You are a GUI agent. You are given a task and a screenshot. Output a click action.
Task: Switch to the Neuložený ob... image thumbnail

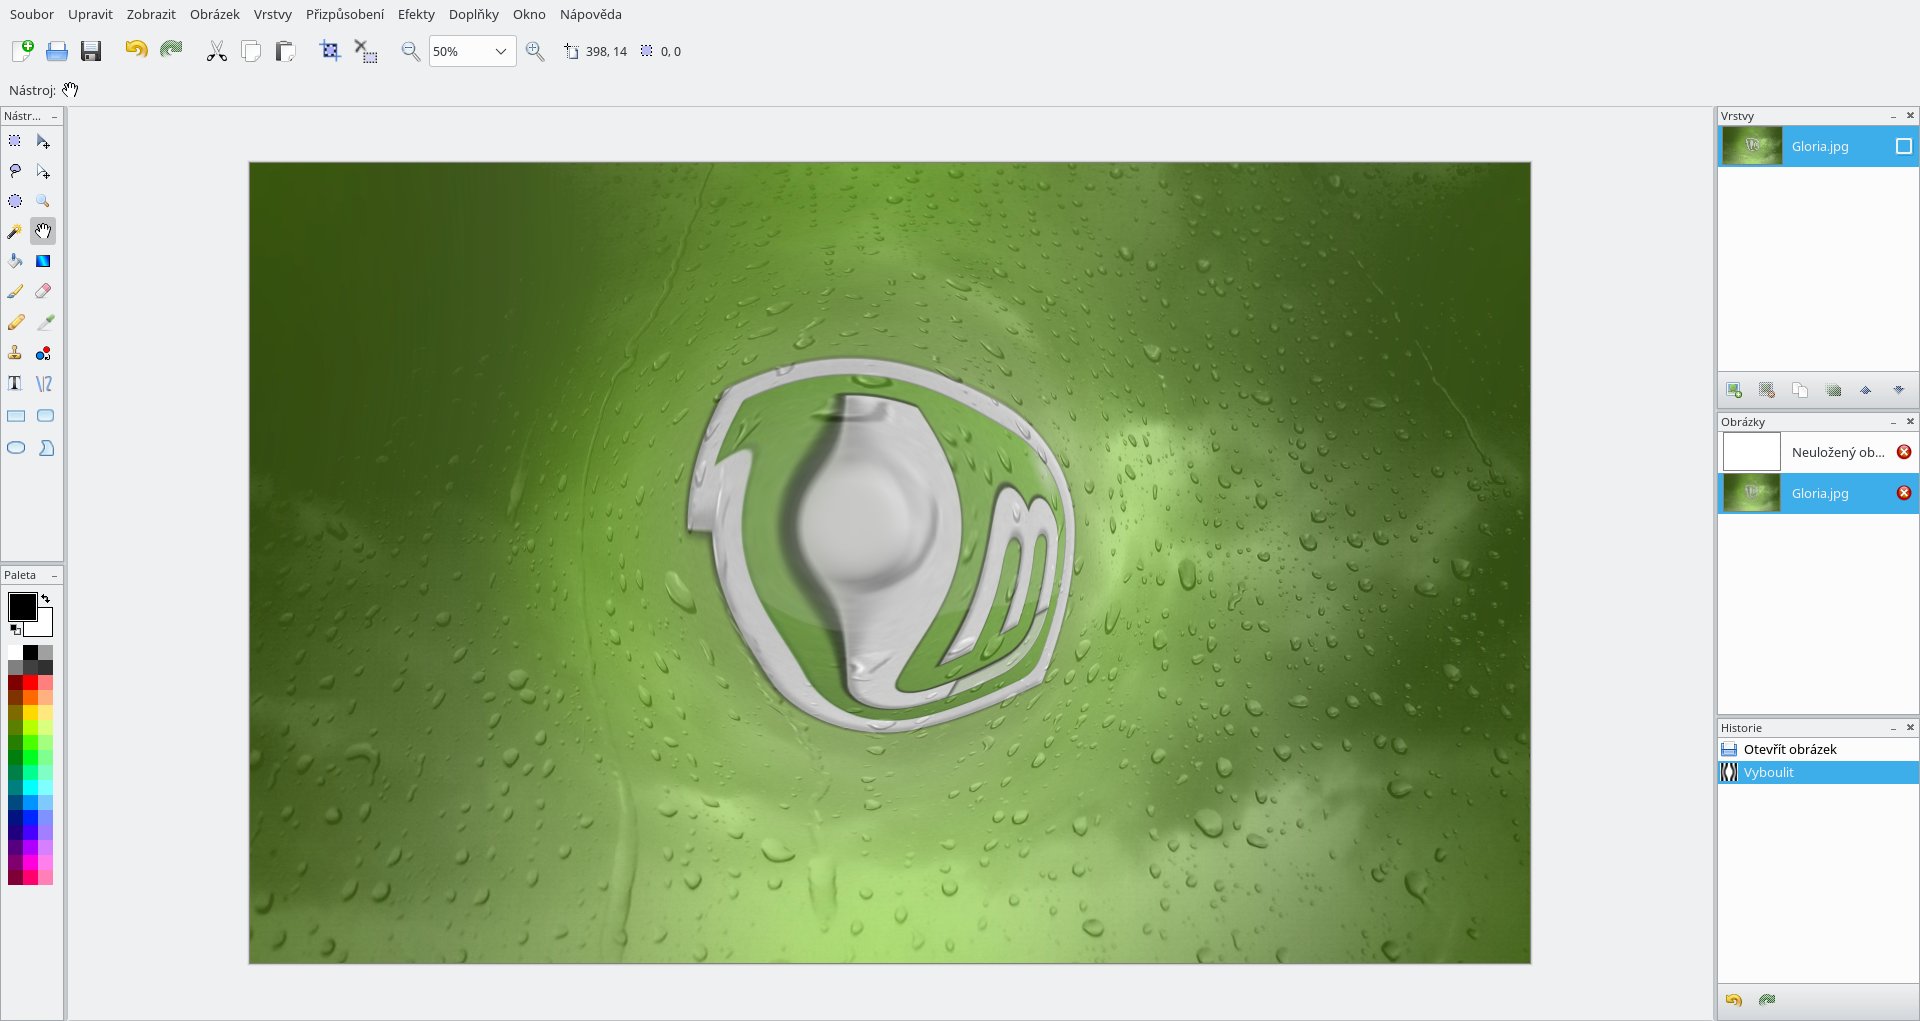pos(1752,452)
